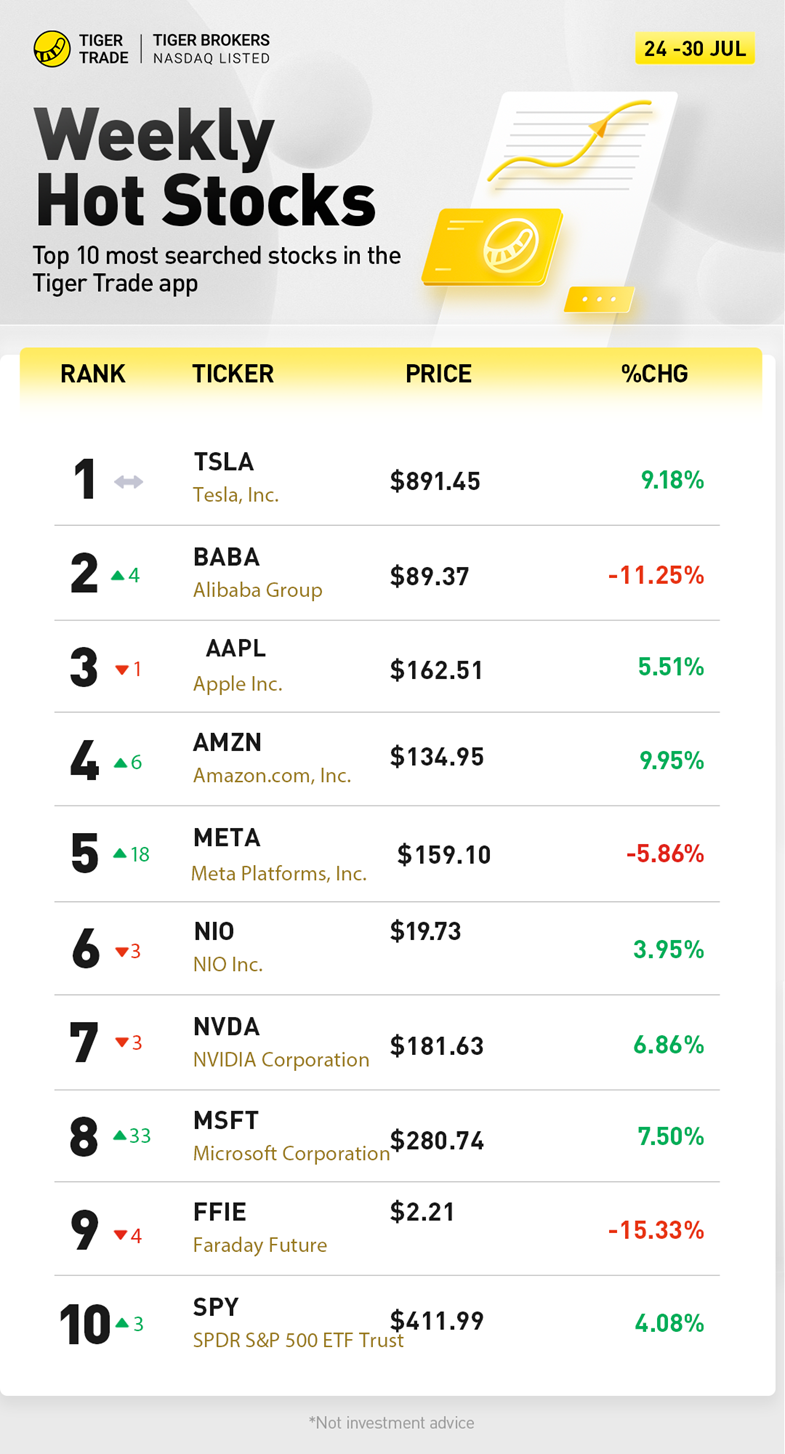
Task: Open the NVIDIA Corporation company name
Action: pos(281,1059)
